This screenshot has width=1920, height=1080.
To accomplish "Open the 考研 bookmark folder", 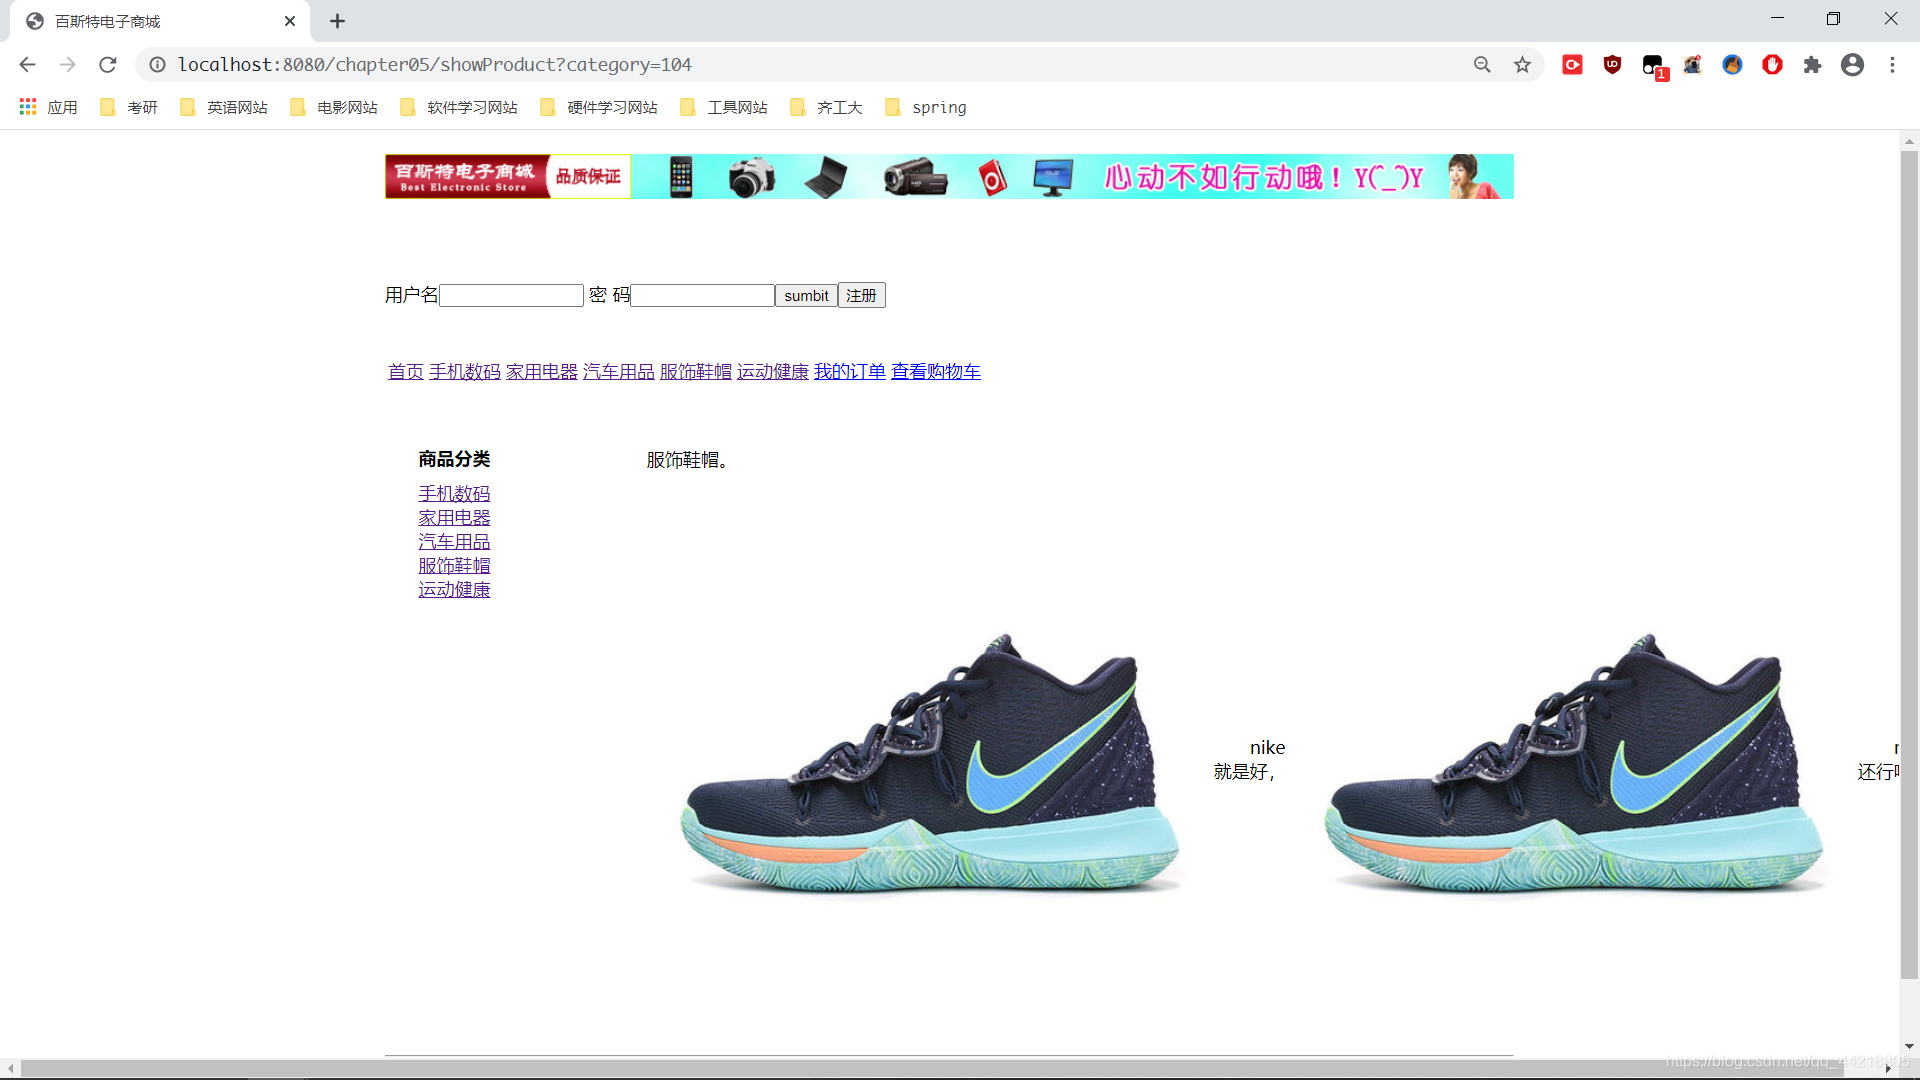I will click(x=129, y=107).
